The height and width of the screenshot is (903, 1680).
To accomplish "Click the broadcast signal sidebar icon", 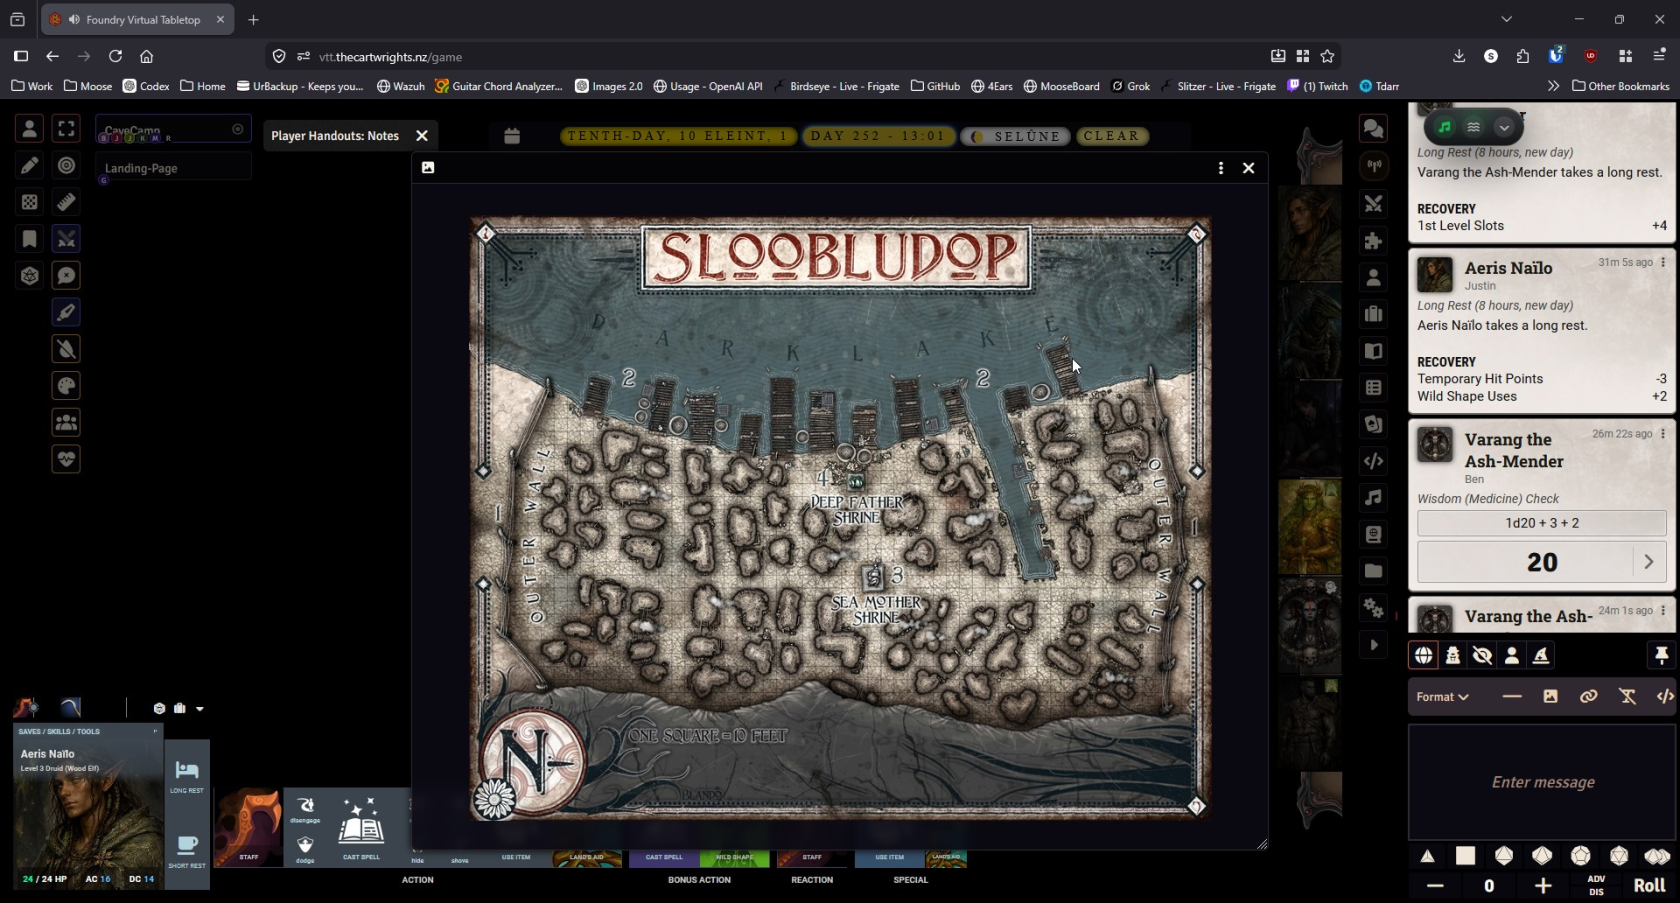I will pos(1374,166).
